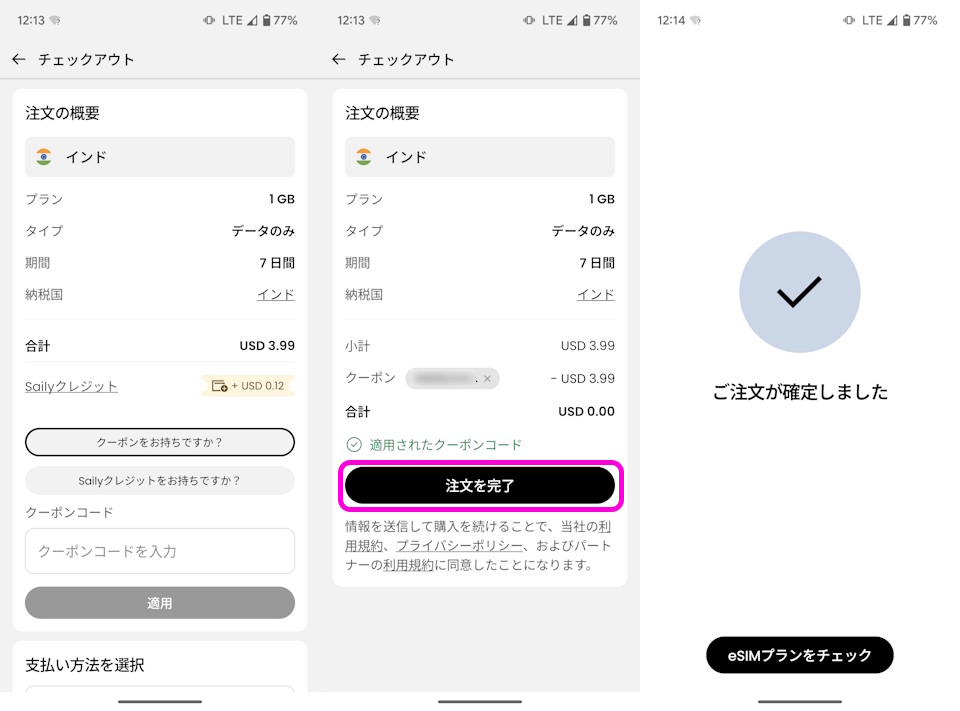Focus the クーポンコードを入力 text field
Image resolution: width=960 pixels, height=711 pixels.
pos(160,551)
